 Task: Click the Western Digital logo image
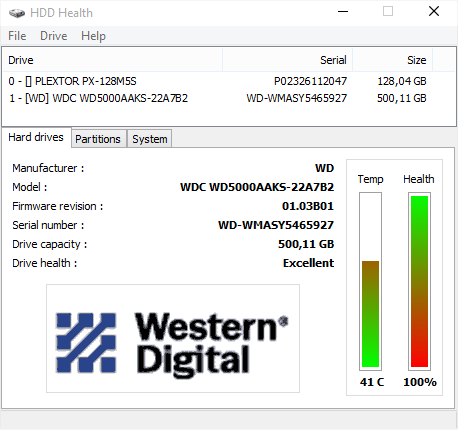pos(173,338)
